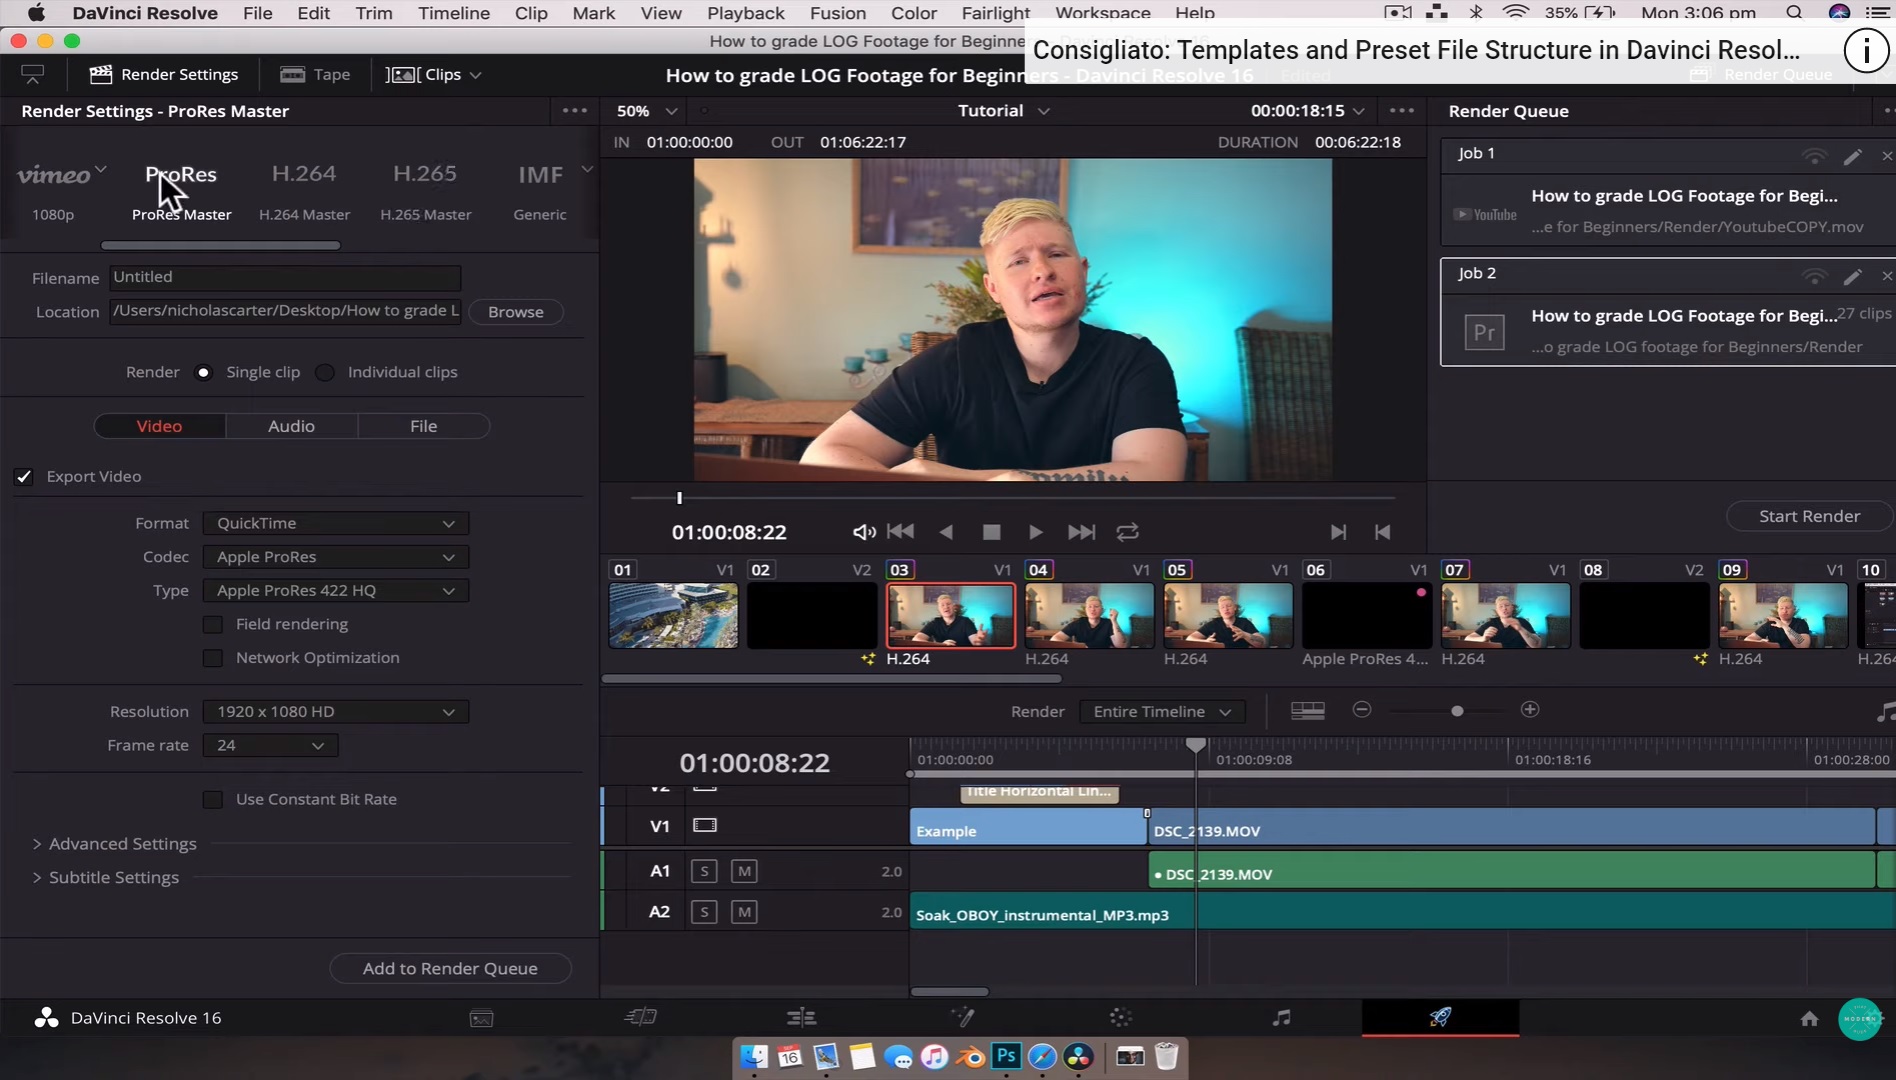Image resolution: width=1896 pixels, height=1080 pixels.
Task: Open viewer options three-dot menu
Action: pos(1402,111)
